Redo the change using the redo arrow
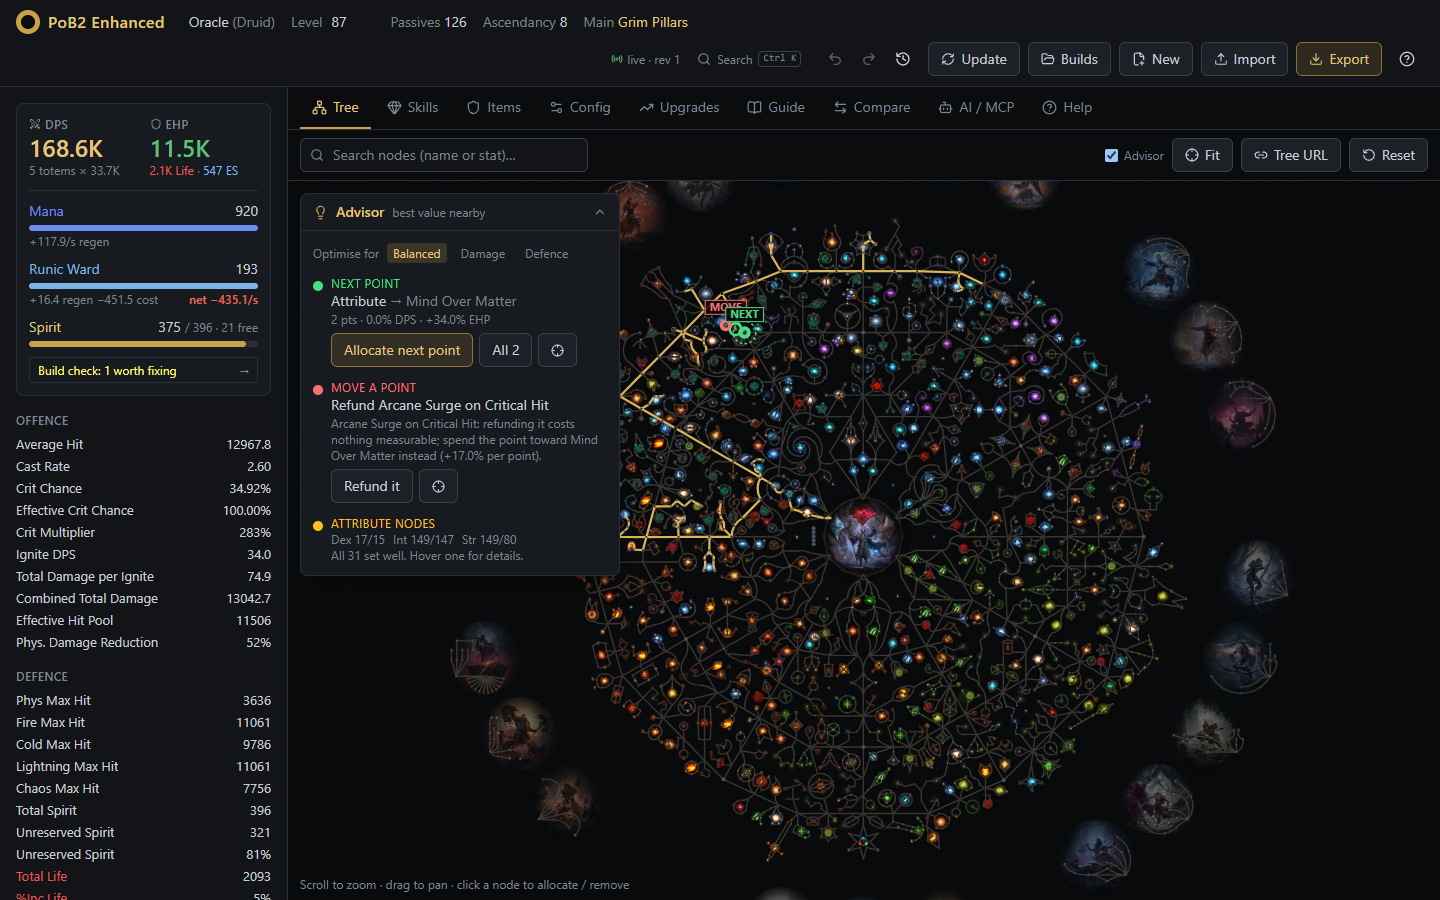Screen dimensions: 1440x900 pos(869,59)
